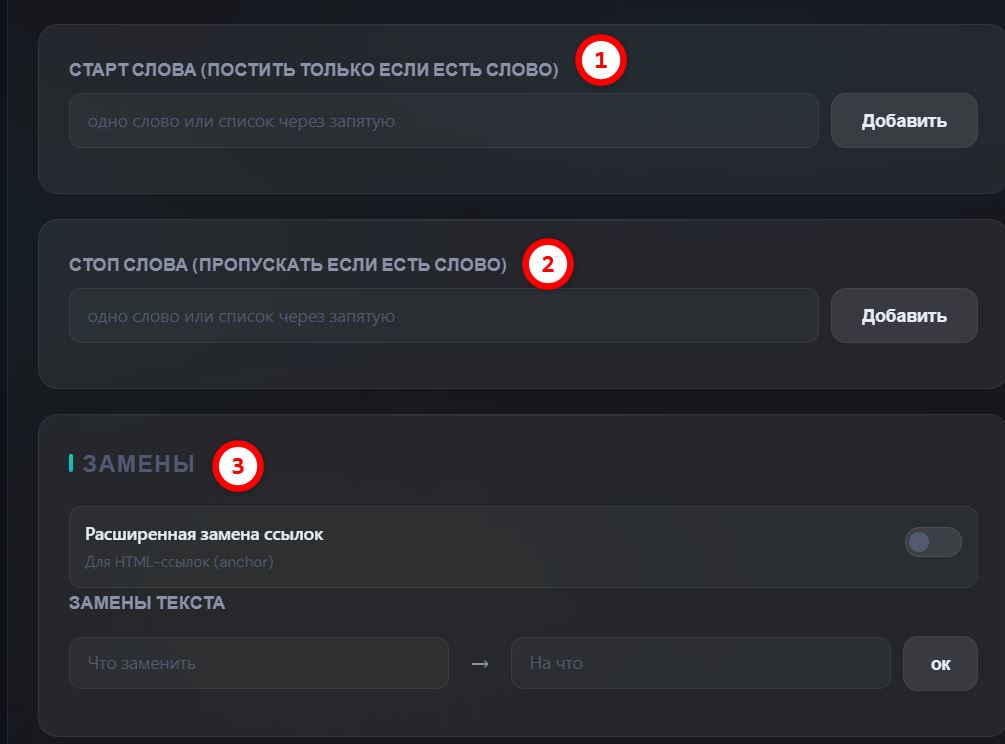Click the Для HTML-ссылок (anchor) subtitle
Viewport: 1005px width, 744px height.
pyautogui.click(x=179, y=562)
